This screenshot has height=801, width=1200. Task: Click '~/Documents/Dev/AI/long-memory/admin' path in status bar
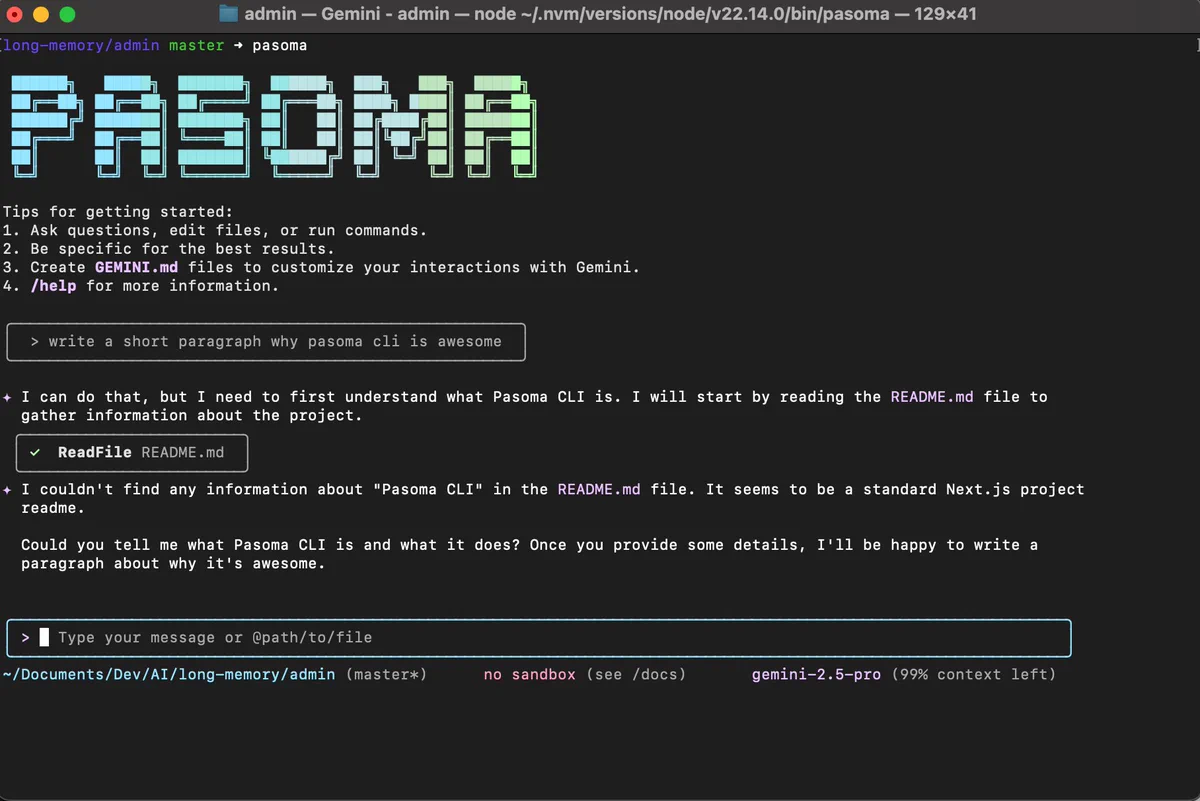(169, 675)
